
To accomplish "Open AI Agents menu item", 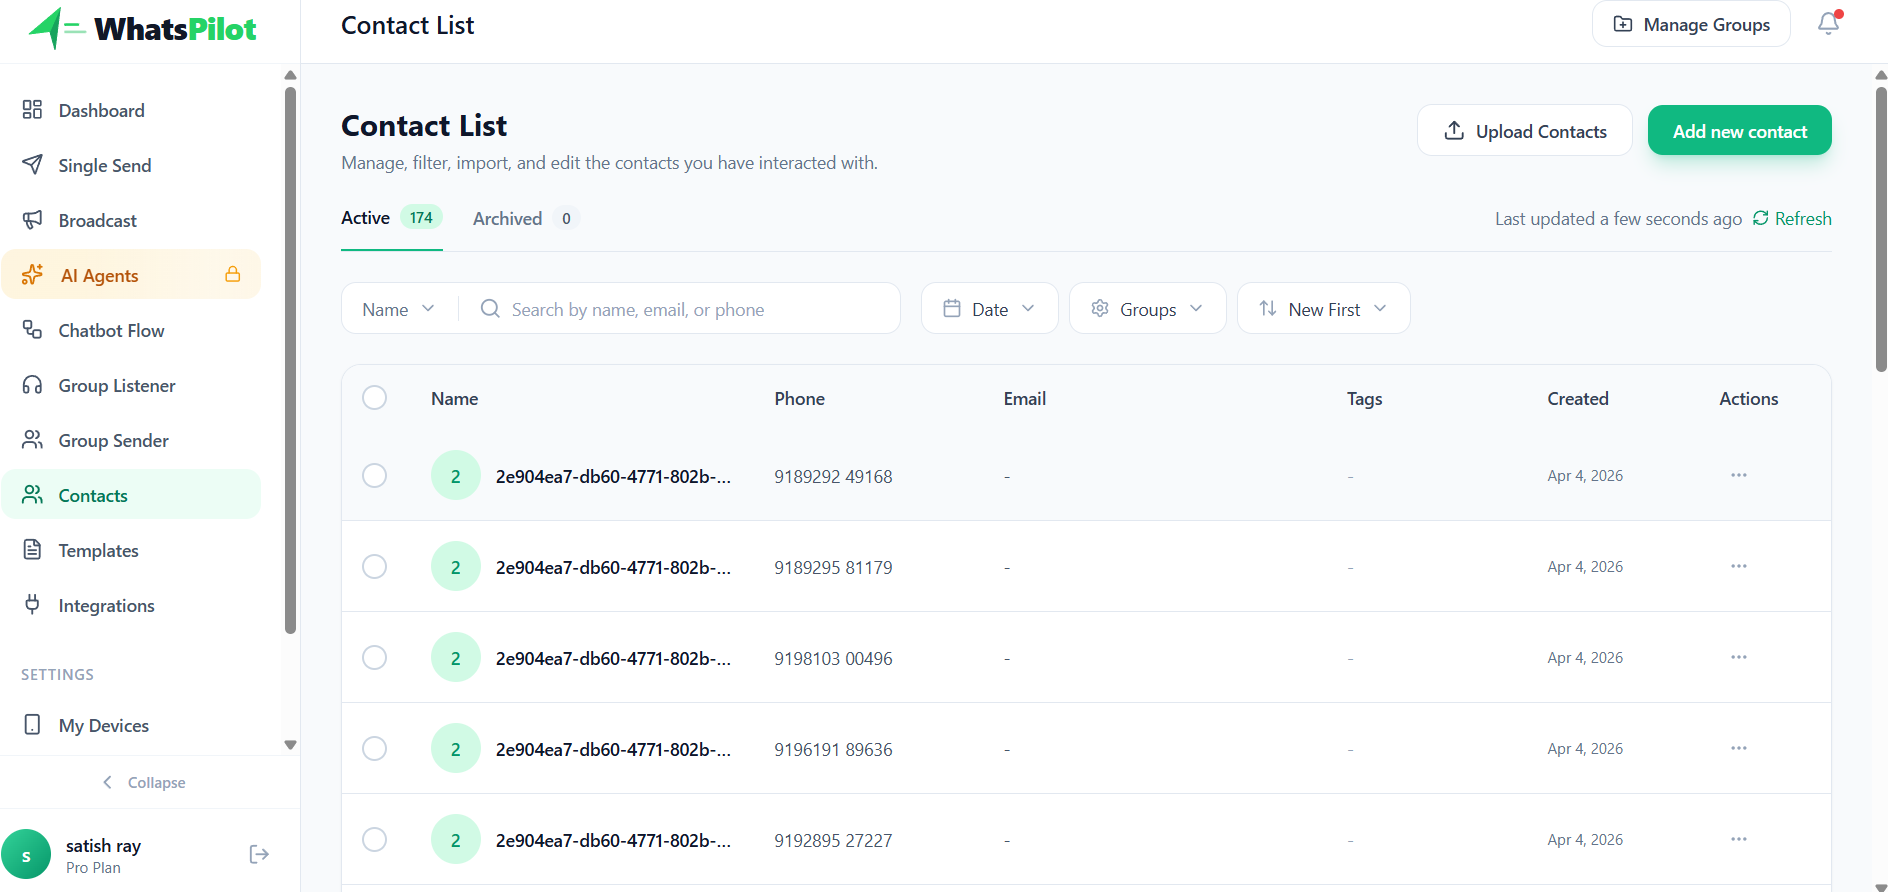I will 131,275.
